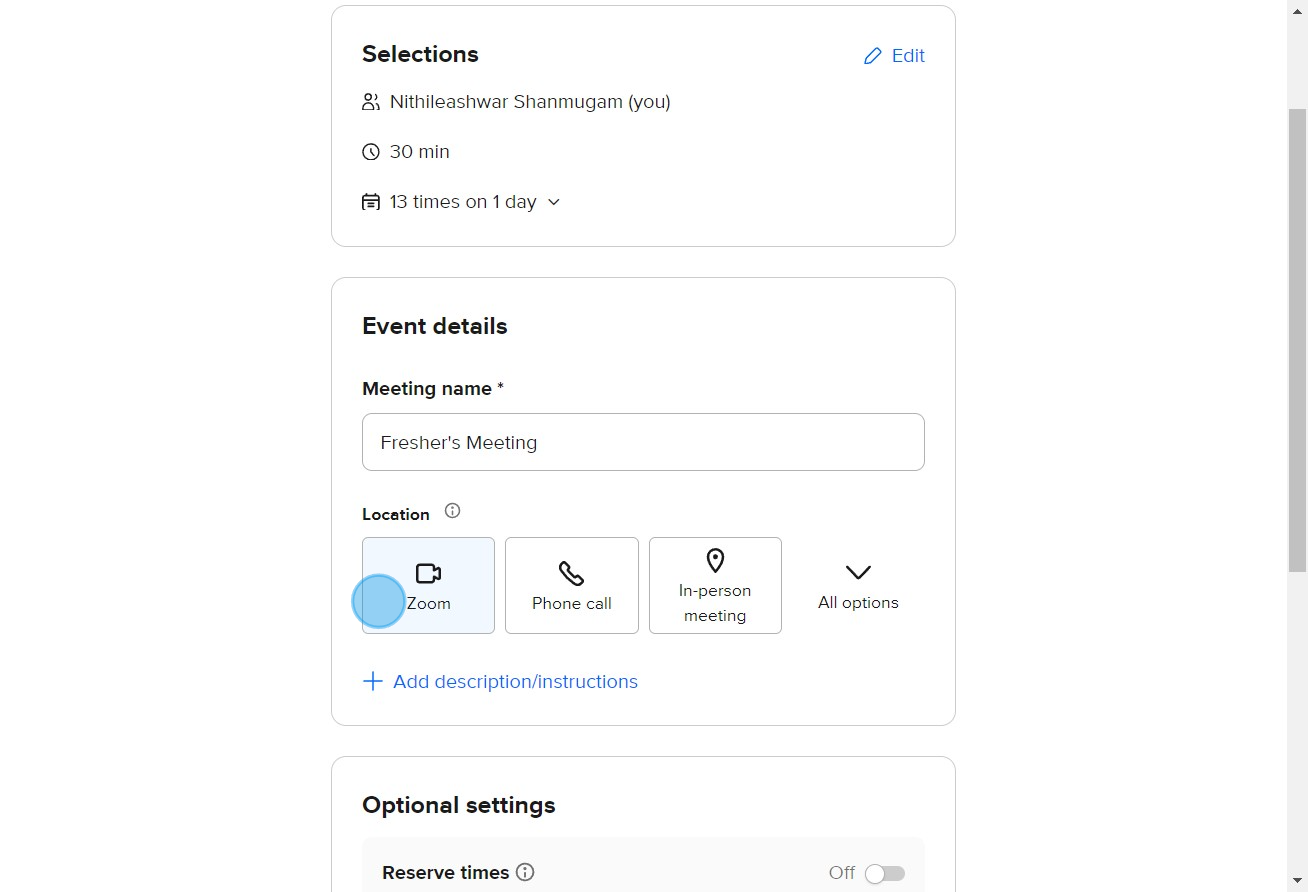Toggle the Reserve times switch

884,874
